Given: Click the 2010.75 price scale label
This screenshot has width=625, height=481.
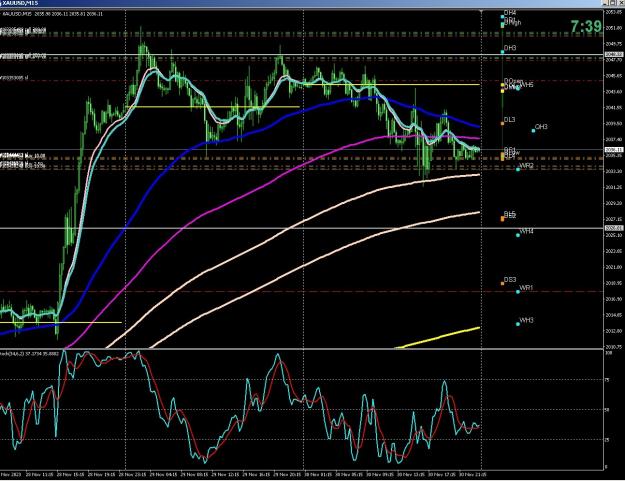Looking at the screenshot, I should tap(614, 347).
